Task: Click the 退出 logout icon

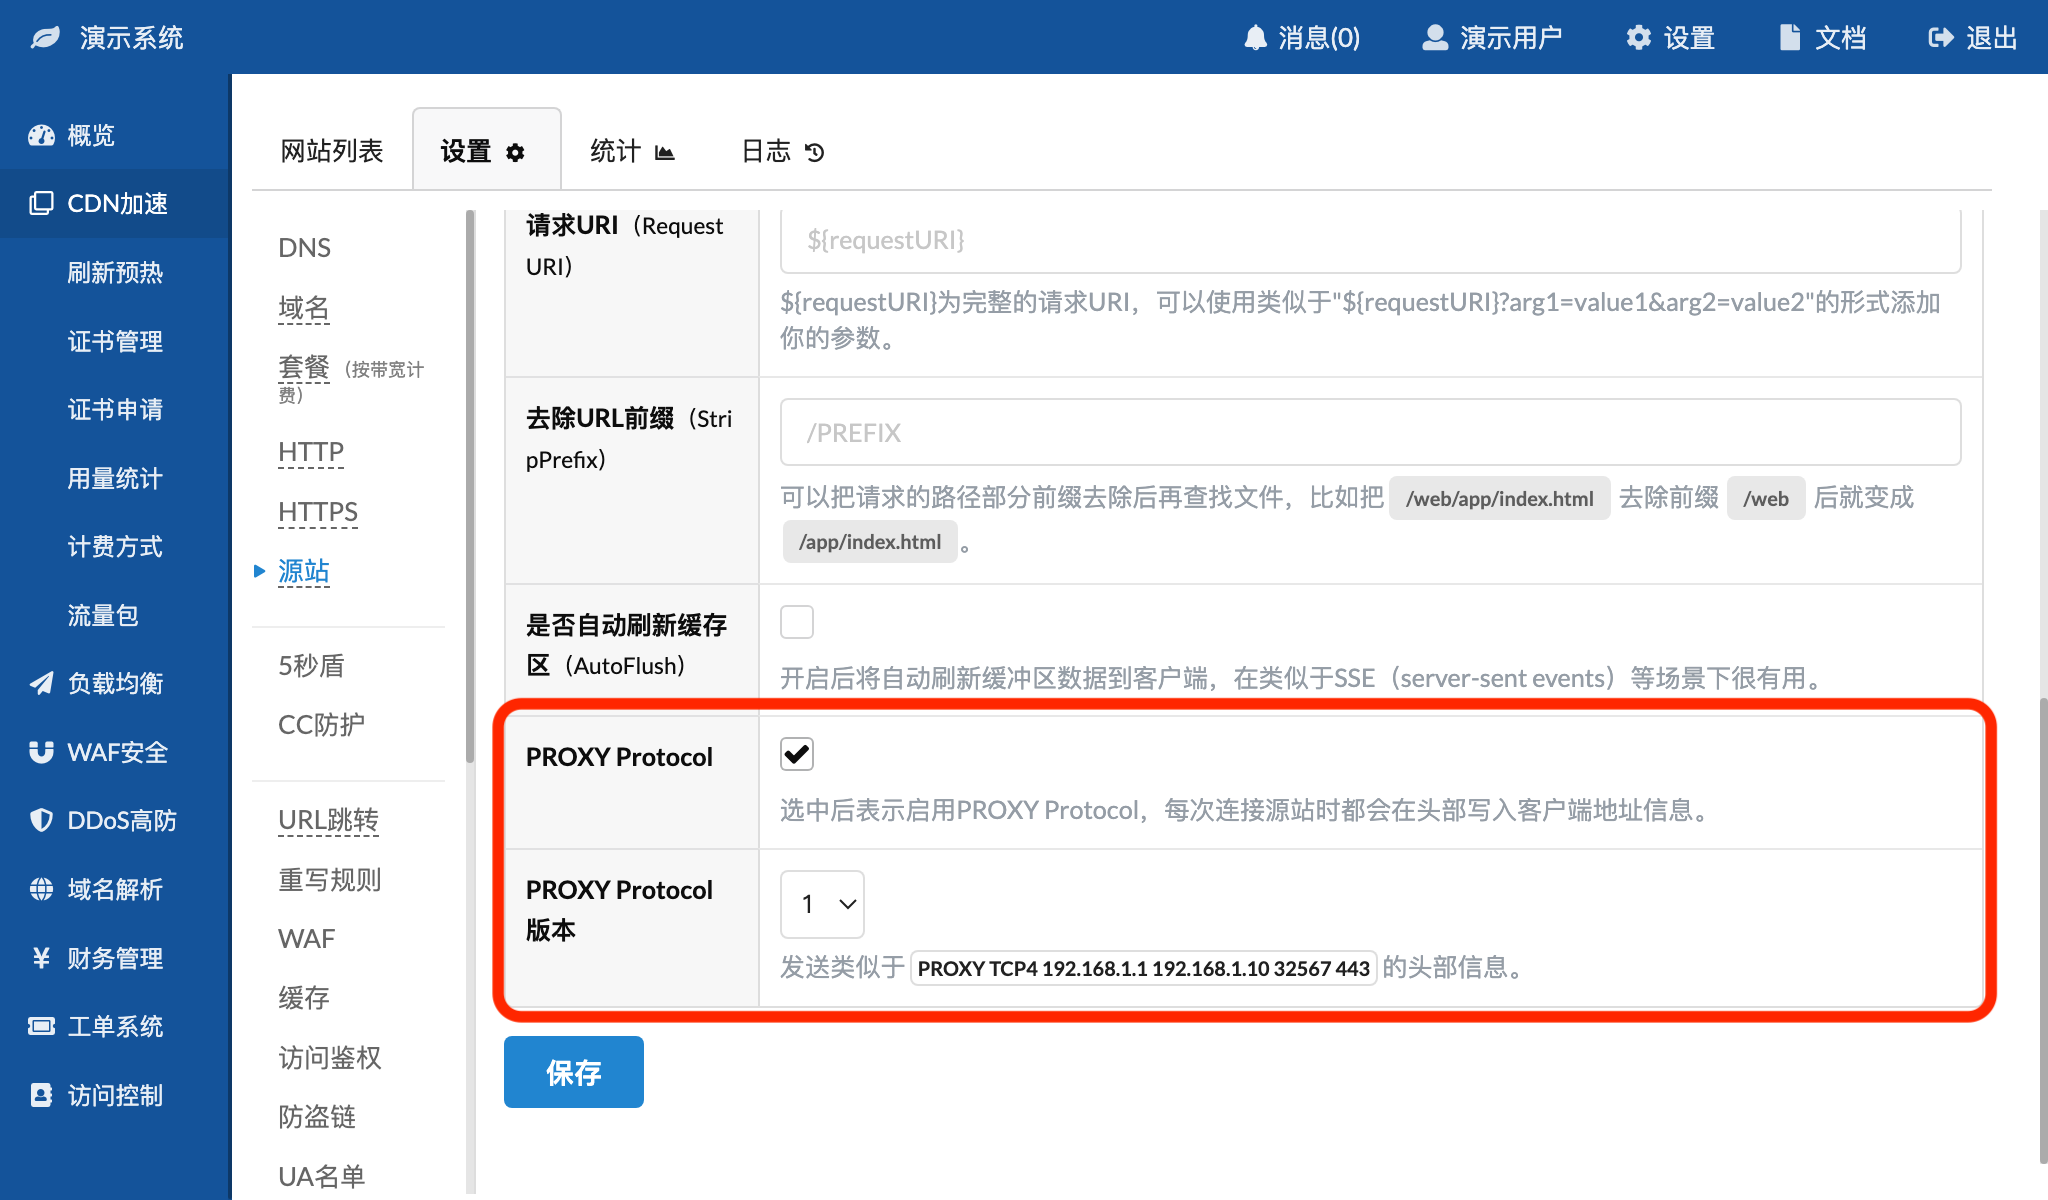Action: point(1940,38)
